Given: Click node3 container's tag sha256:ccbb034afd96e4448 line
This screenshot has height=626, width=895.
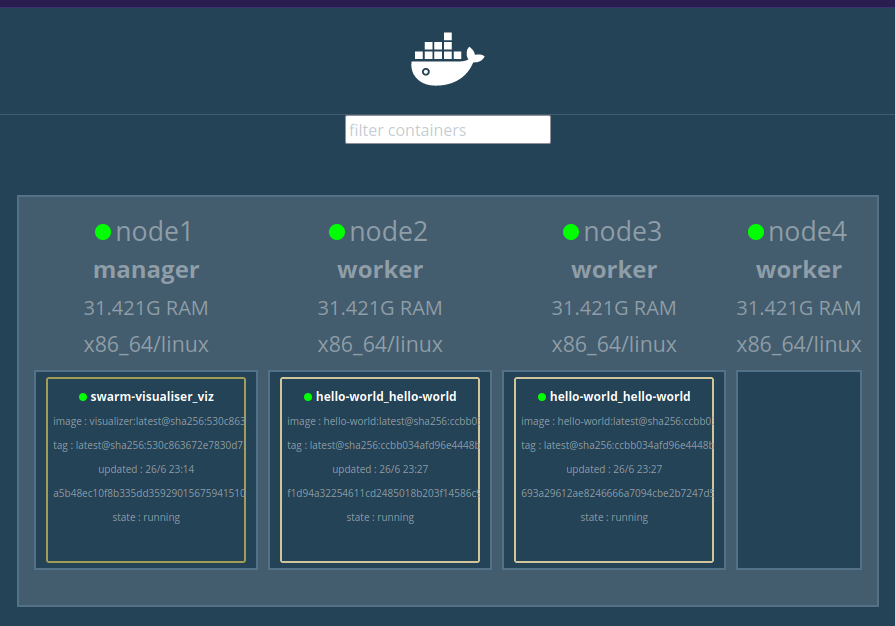Looking at the screenshot, I should 617,445.
